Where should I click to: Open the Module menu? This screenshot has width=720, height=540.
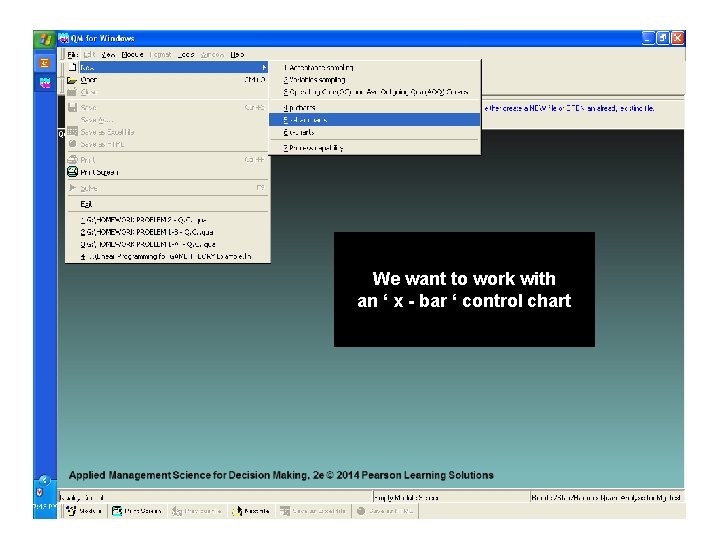coord(132,55)
